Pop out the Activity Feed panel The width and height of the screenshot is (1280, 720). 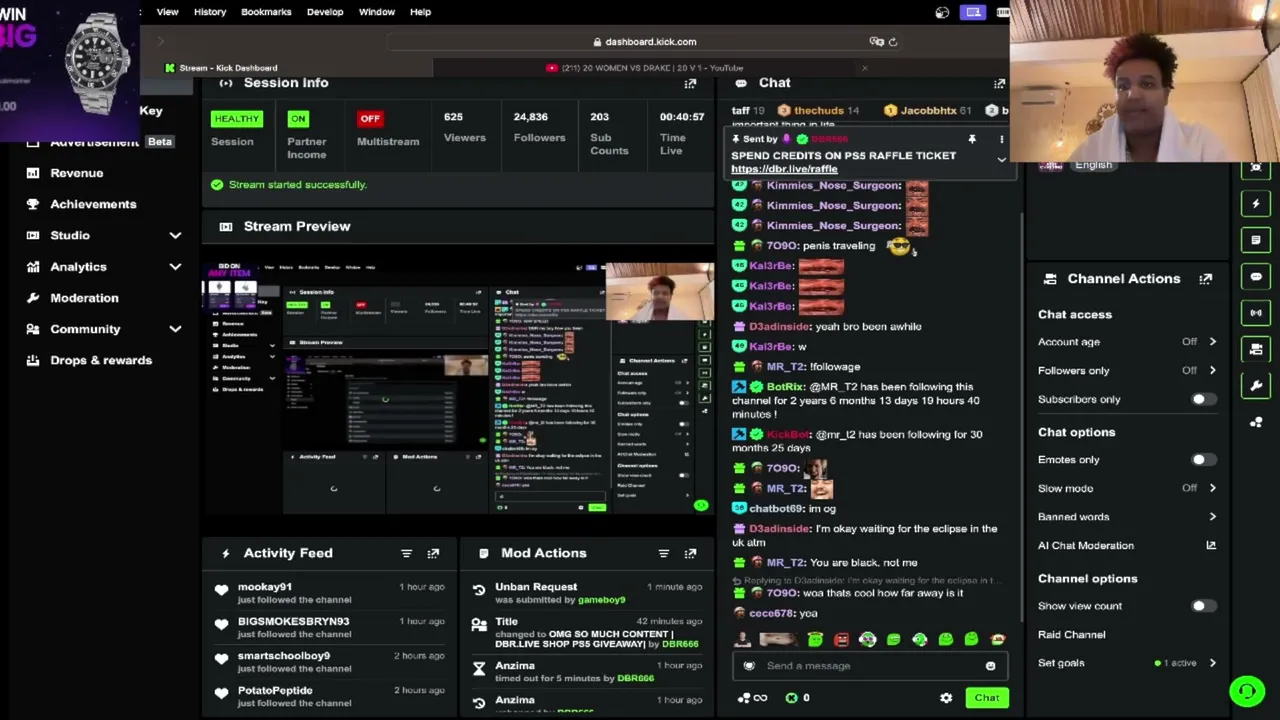point(433,553)
